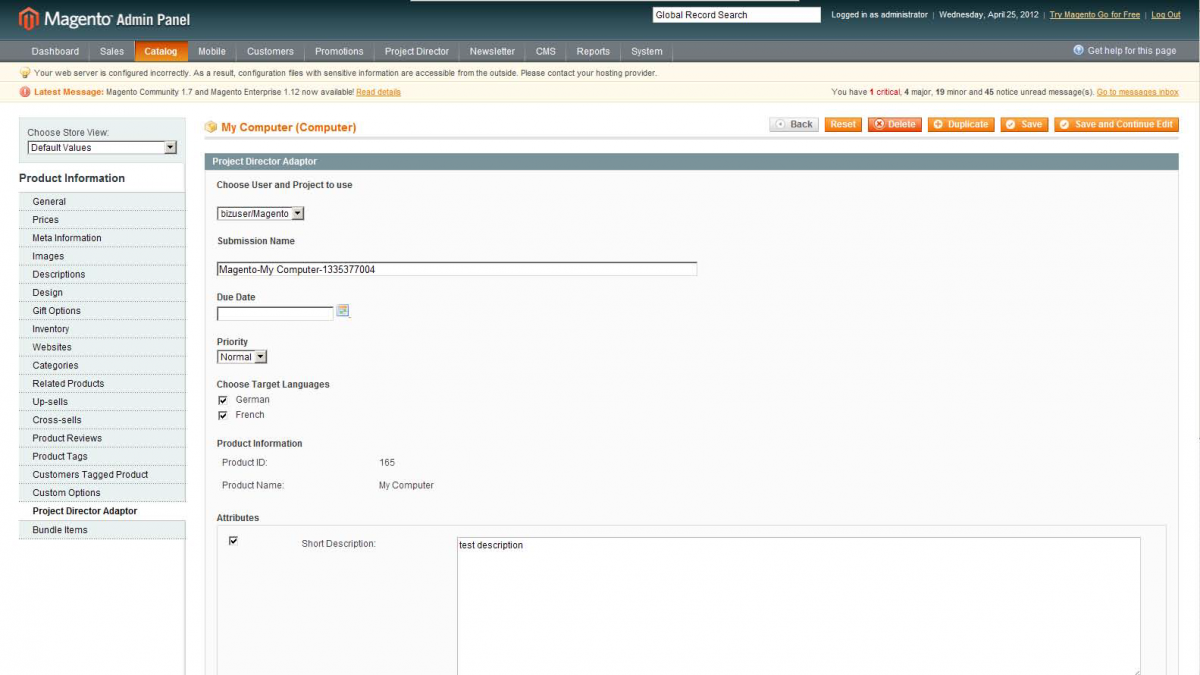Select the Descriptions tab
This screenshot has width=1200, height=675.
tap(102, 275)
